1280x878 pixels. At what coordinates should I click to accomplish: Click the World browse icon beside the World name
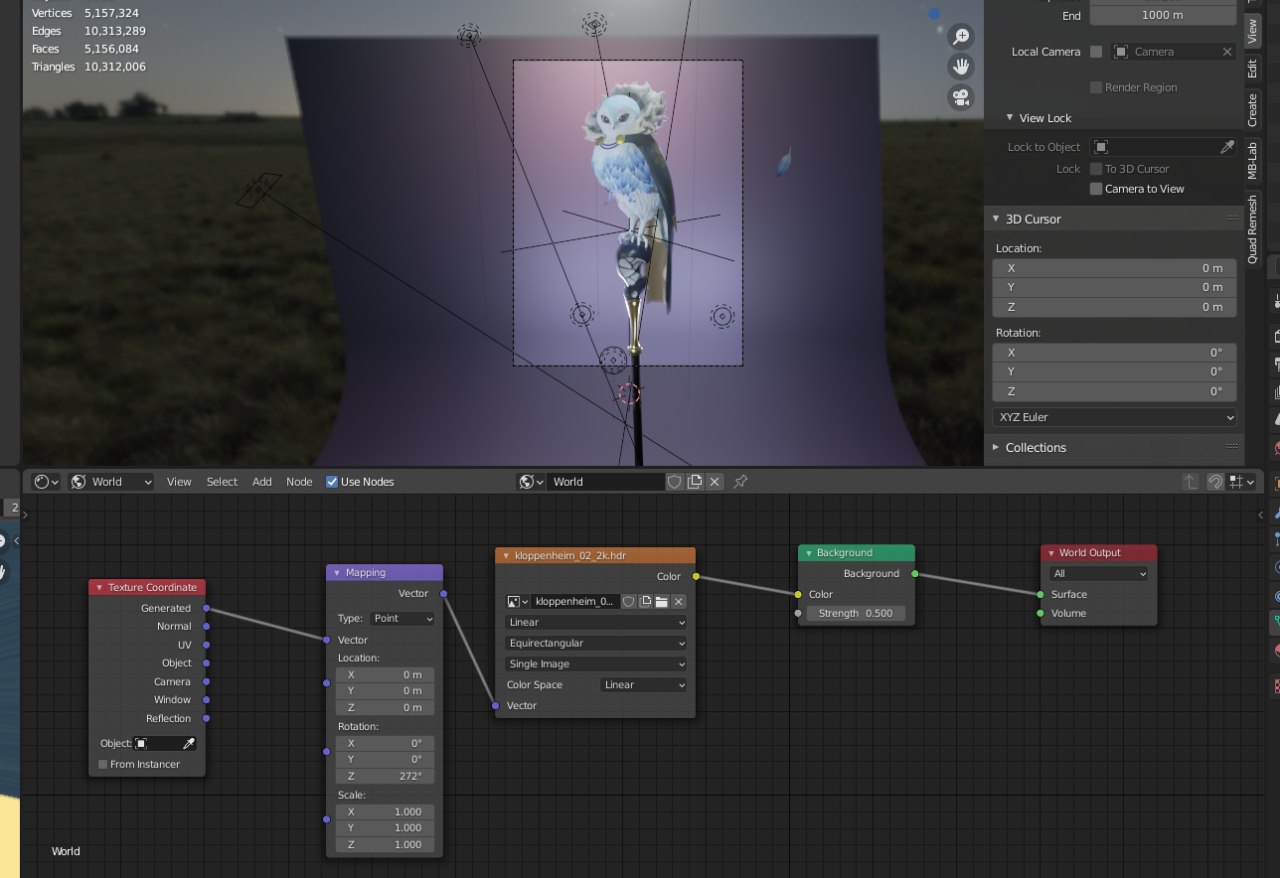tap(530, 482)
